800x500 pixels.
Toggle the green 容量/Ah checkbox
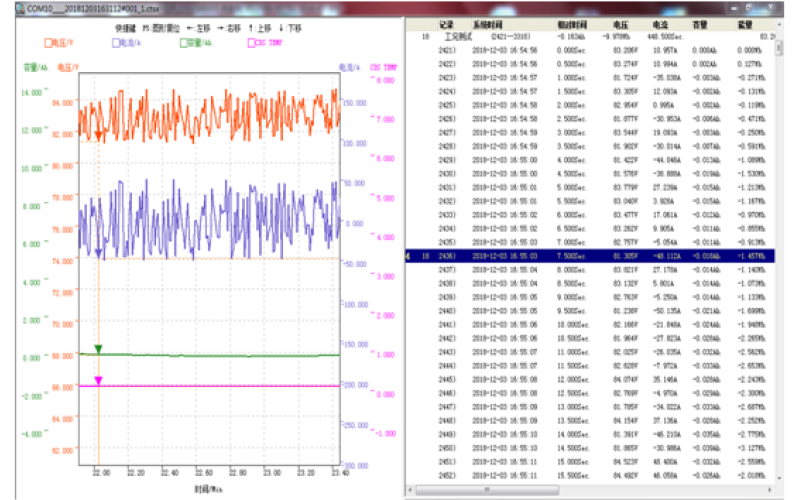pos(184,43)
